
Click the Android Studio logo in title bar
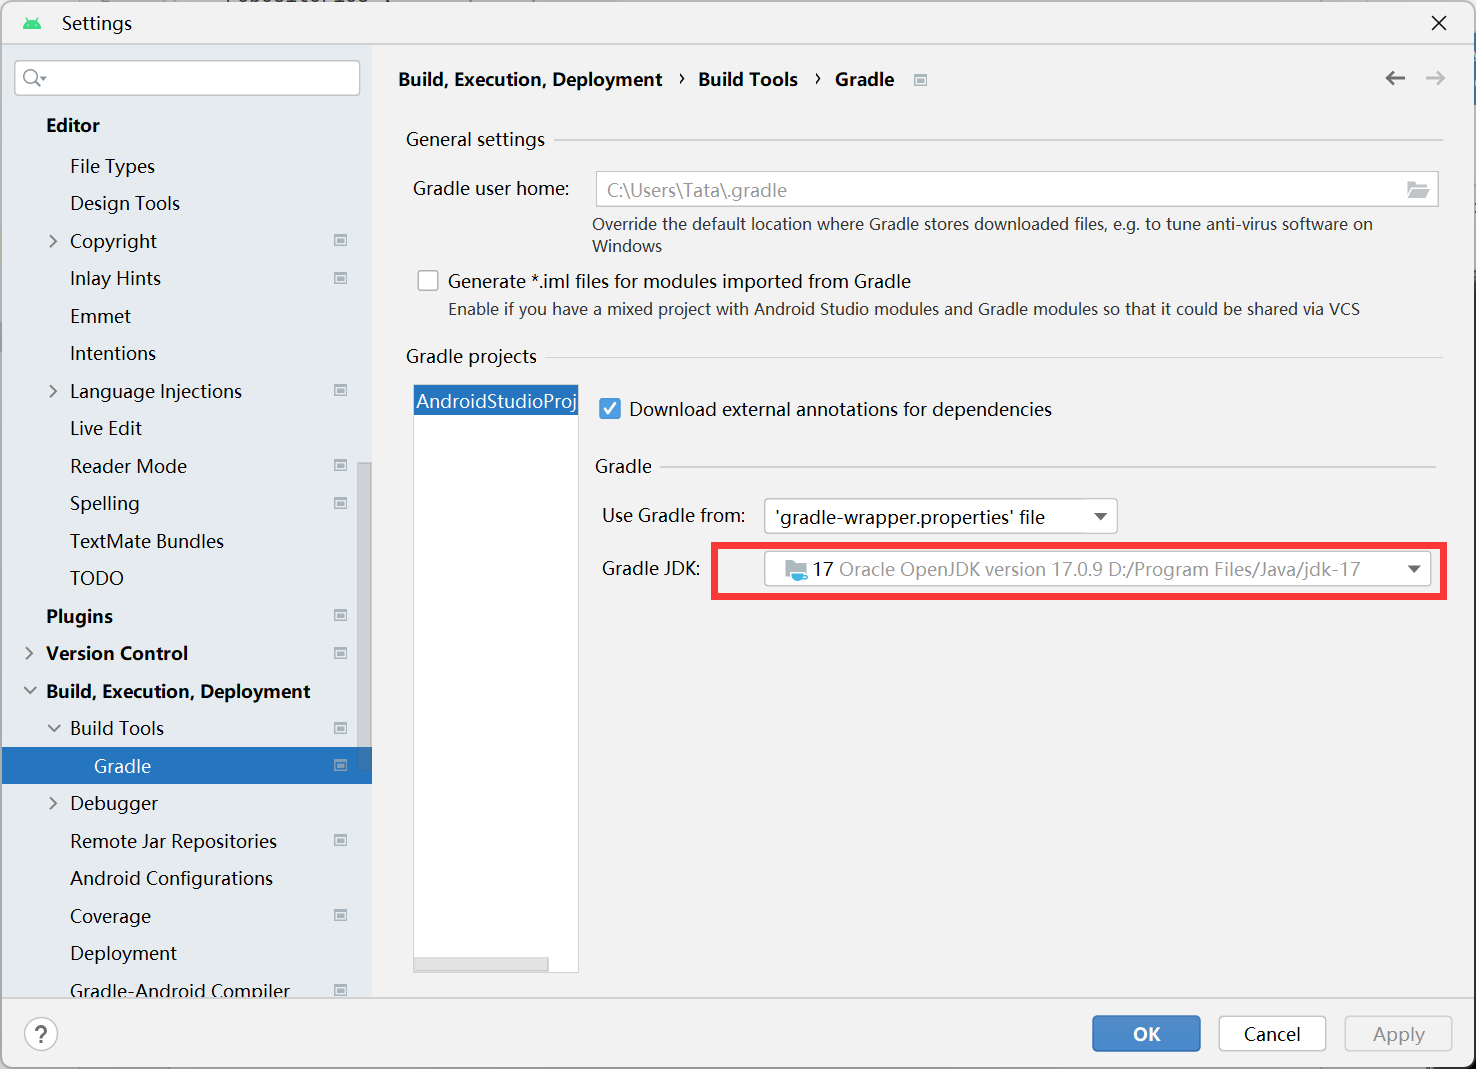[x=32, y=23]
